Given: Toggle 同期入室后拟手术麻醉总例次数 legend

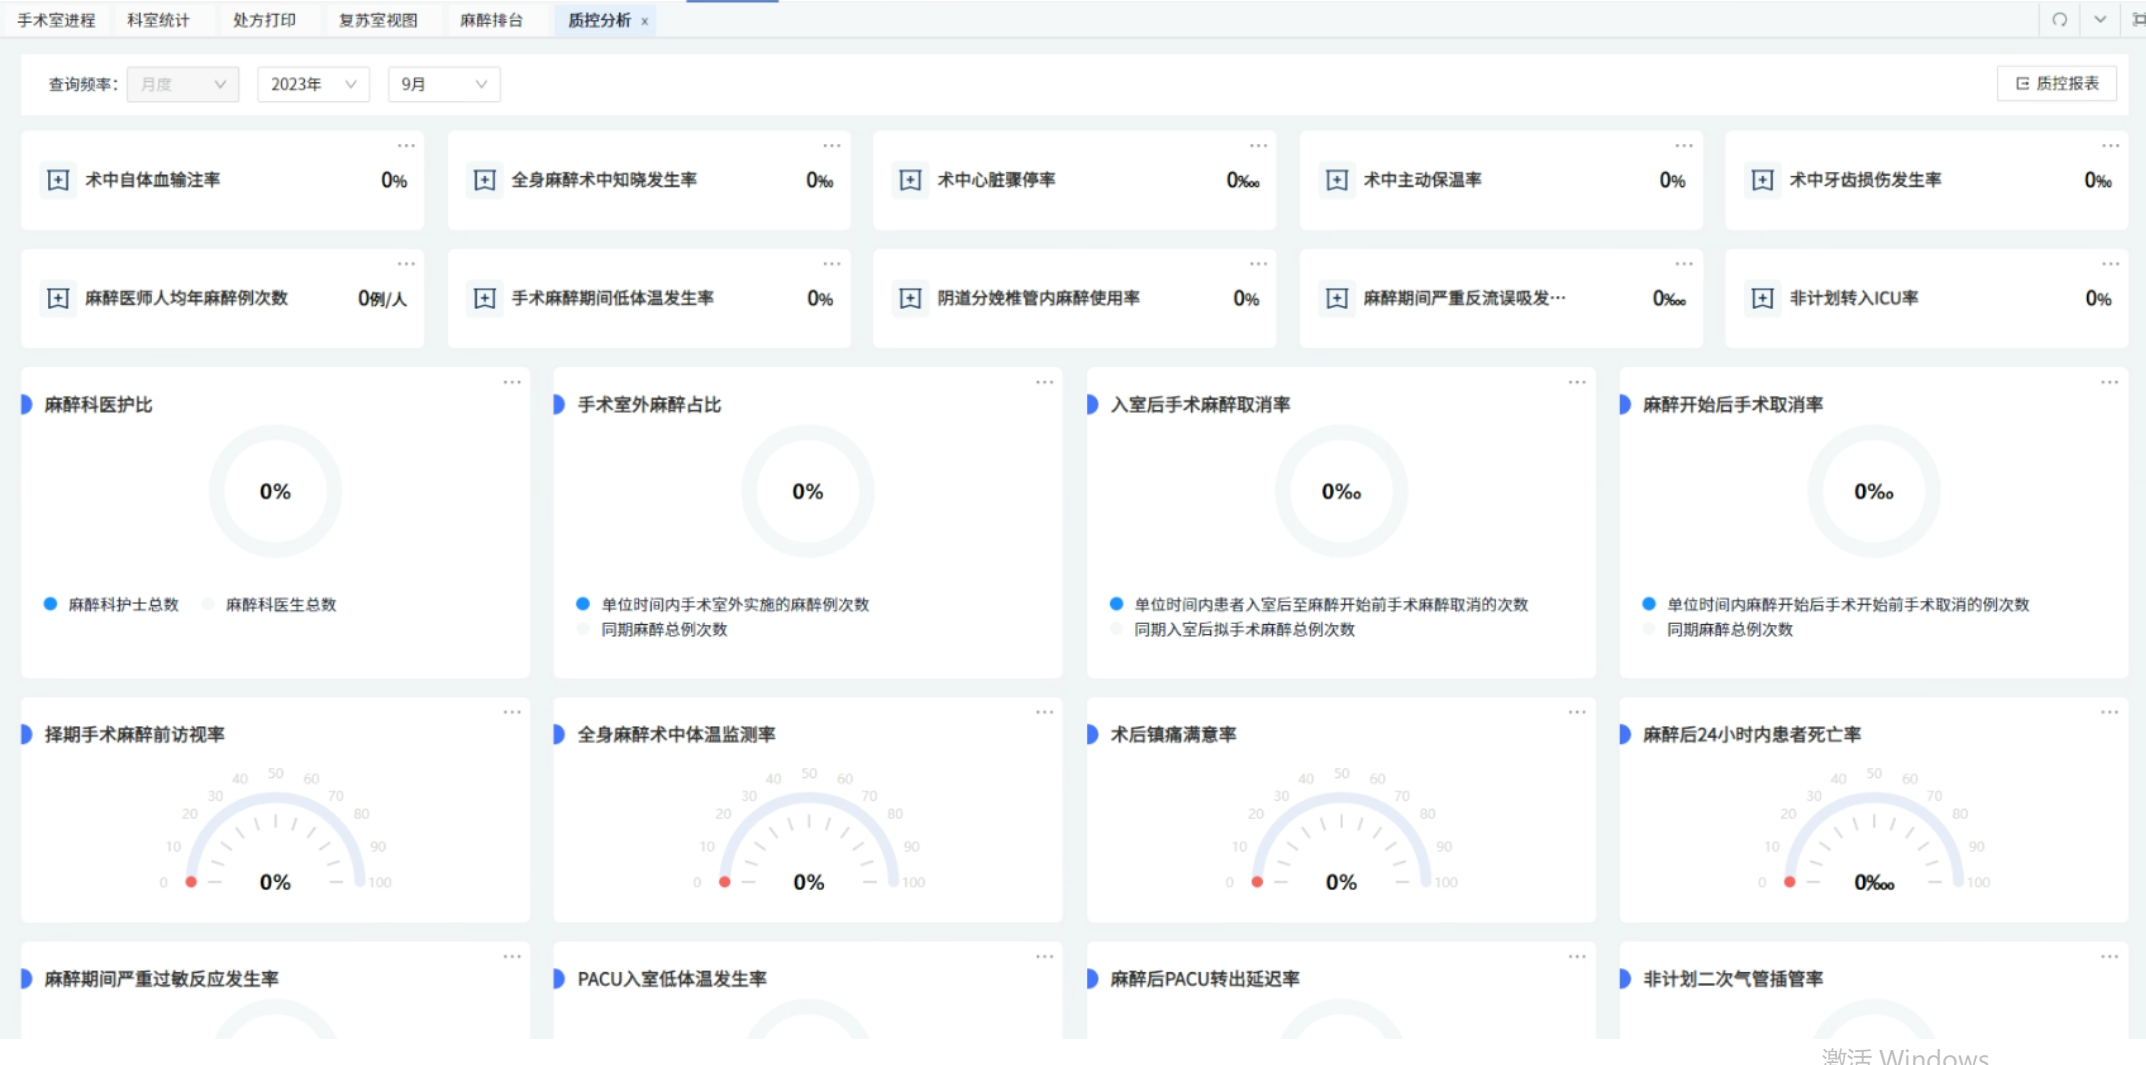Looking at the screenshot, I should pyautogui.click(x=1232, y=629).
